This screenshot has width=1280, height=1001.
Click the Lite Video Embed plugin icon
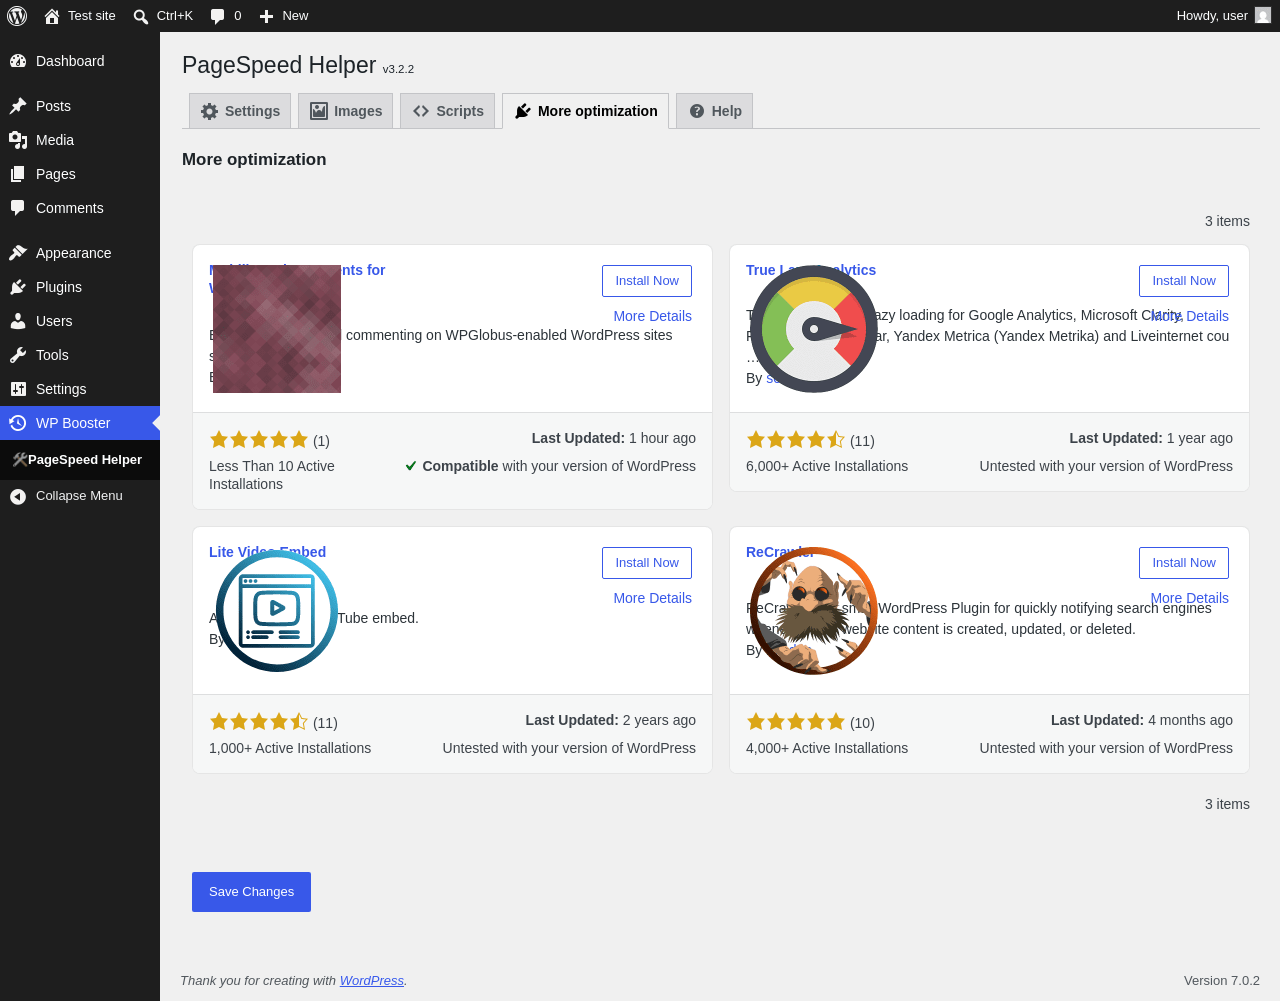coord(277,611)
